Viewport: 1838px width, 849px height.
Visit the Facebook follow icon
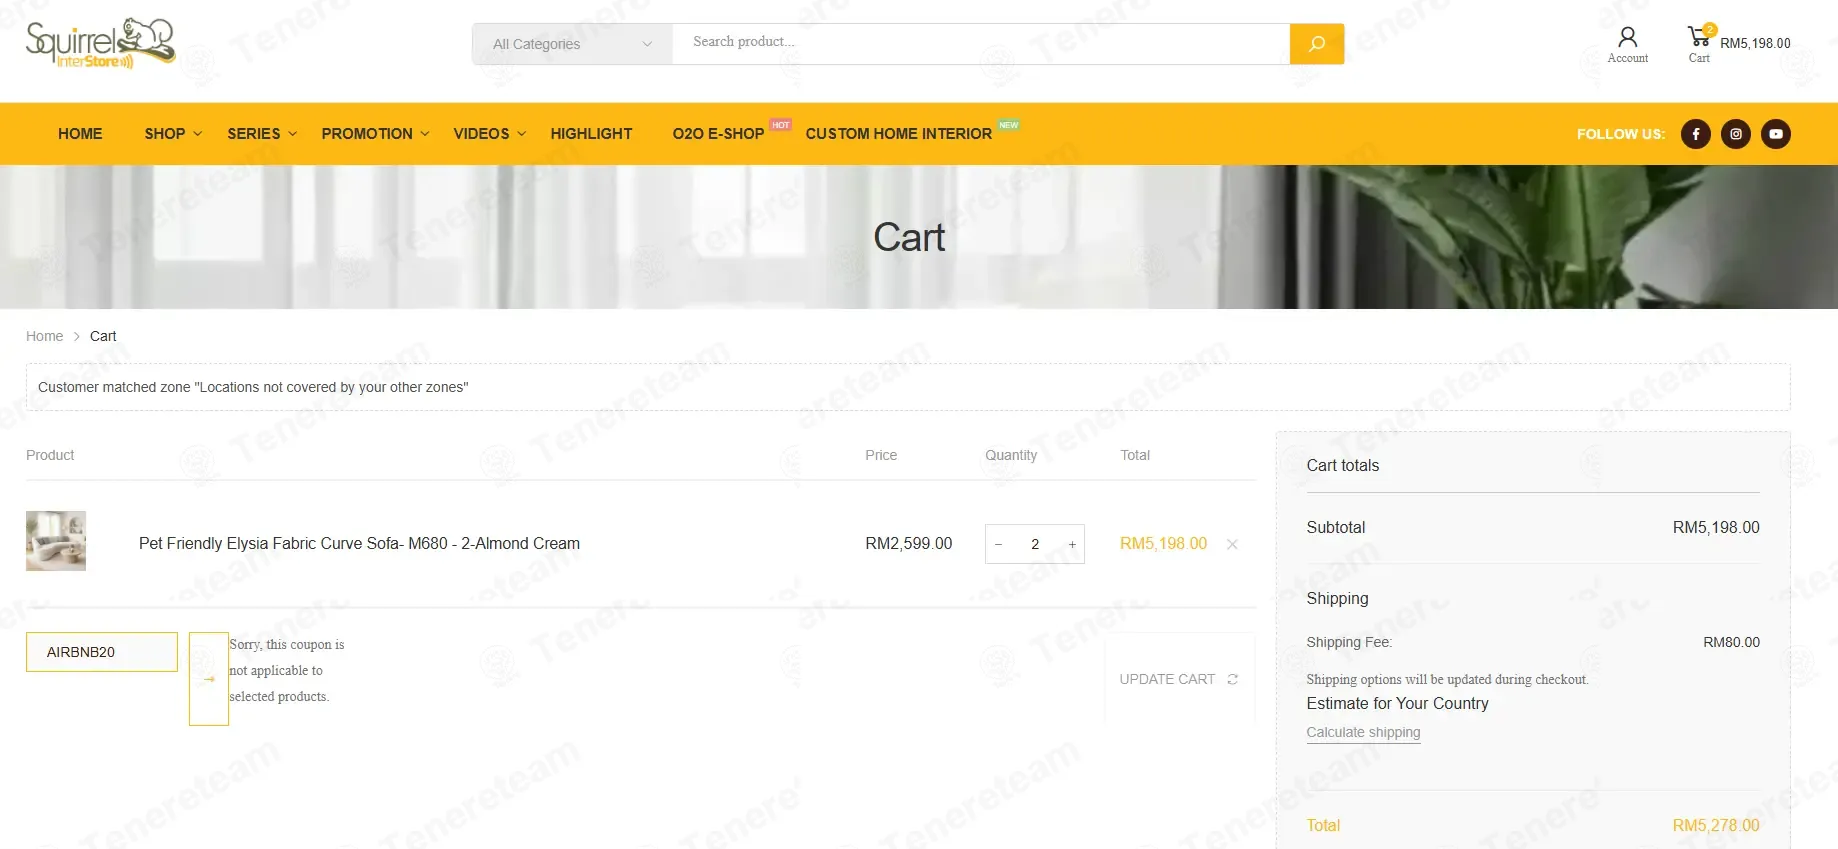[x=1696, y=134]
